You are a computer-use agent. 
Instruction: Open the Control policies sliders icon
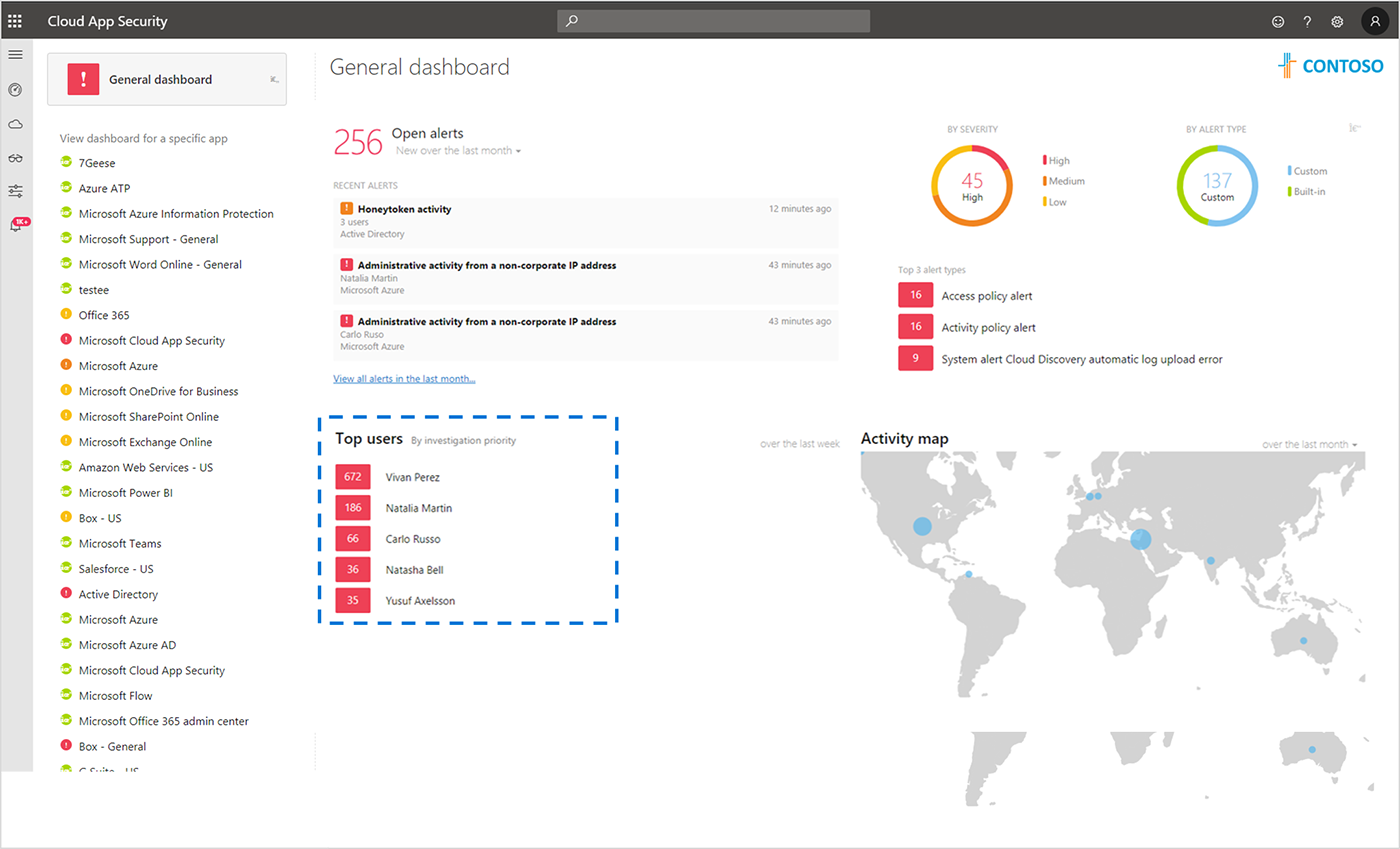pos(15,190)
